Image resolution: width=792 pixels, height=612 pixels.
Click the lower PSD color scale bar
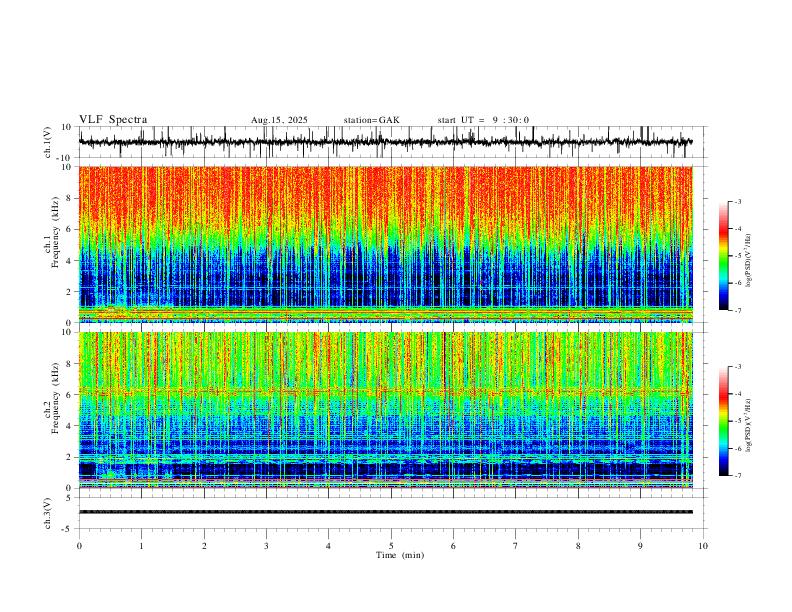pyautogui.click(x=723, y=421)
